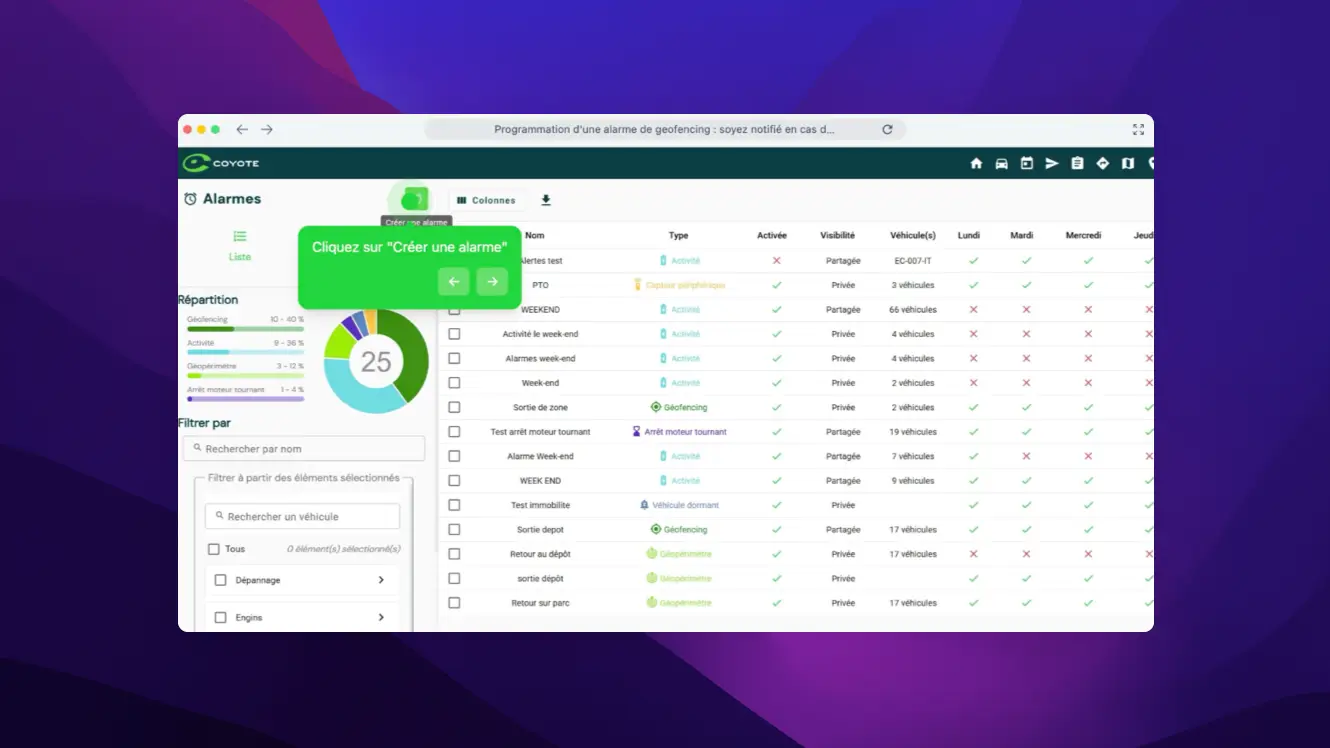Click the directions diamond icon
The width and height of the screenshot is (1330, 748).
[1103, 164]
